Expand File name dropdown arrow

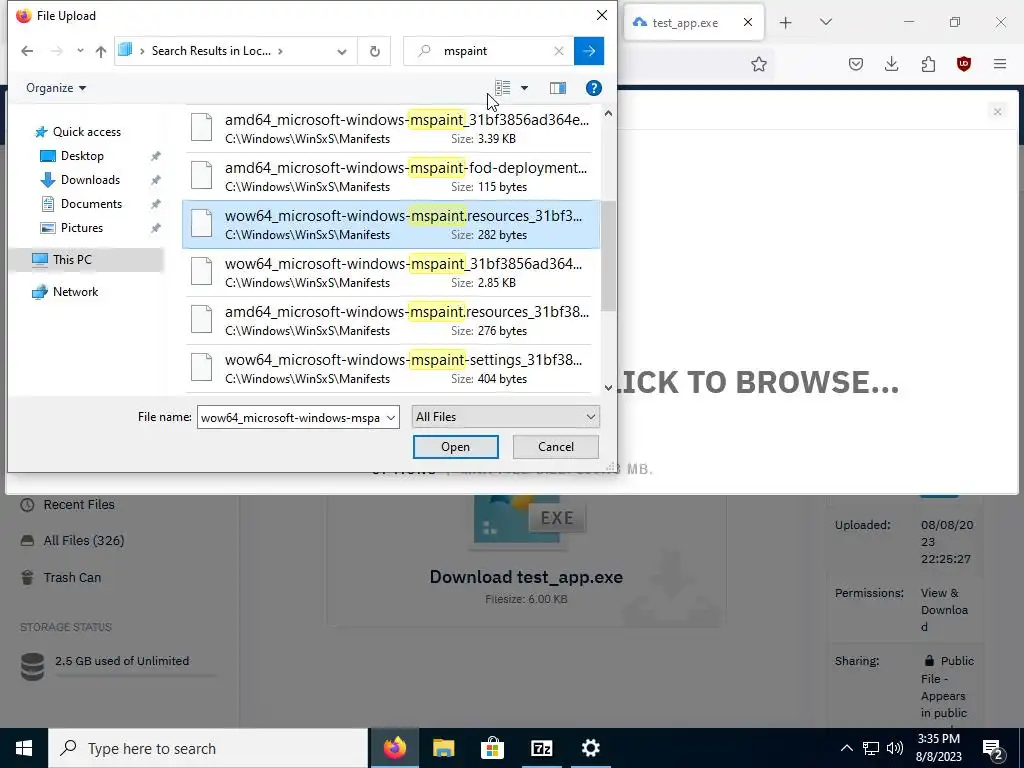click(391, 417)
